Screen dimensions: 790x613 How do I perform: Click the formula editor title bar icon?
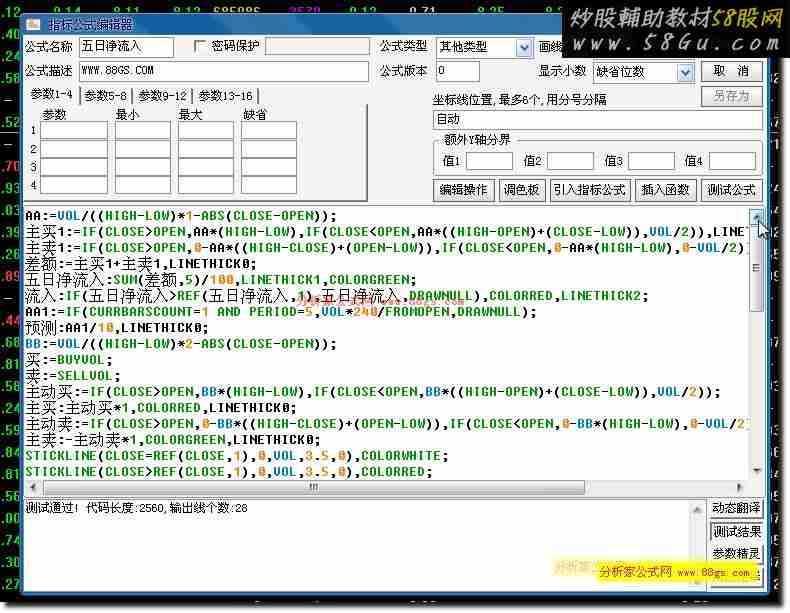[33, 24]
